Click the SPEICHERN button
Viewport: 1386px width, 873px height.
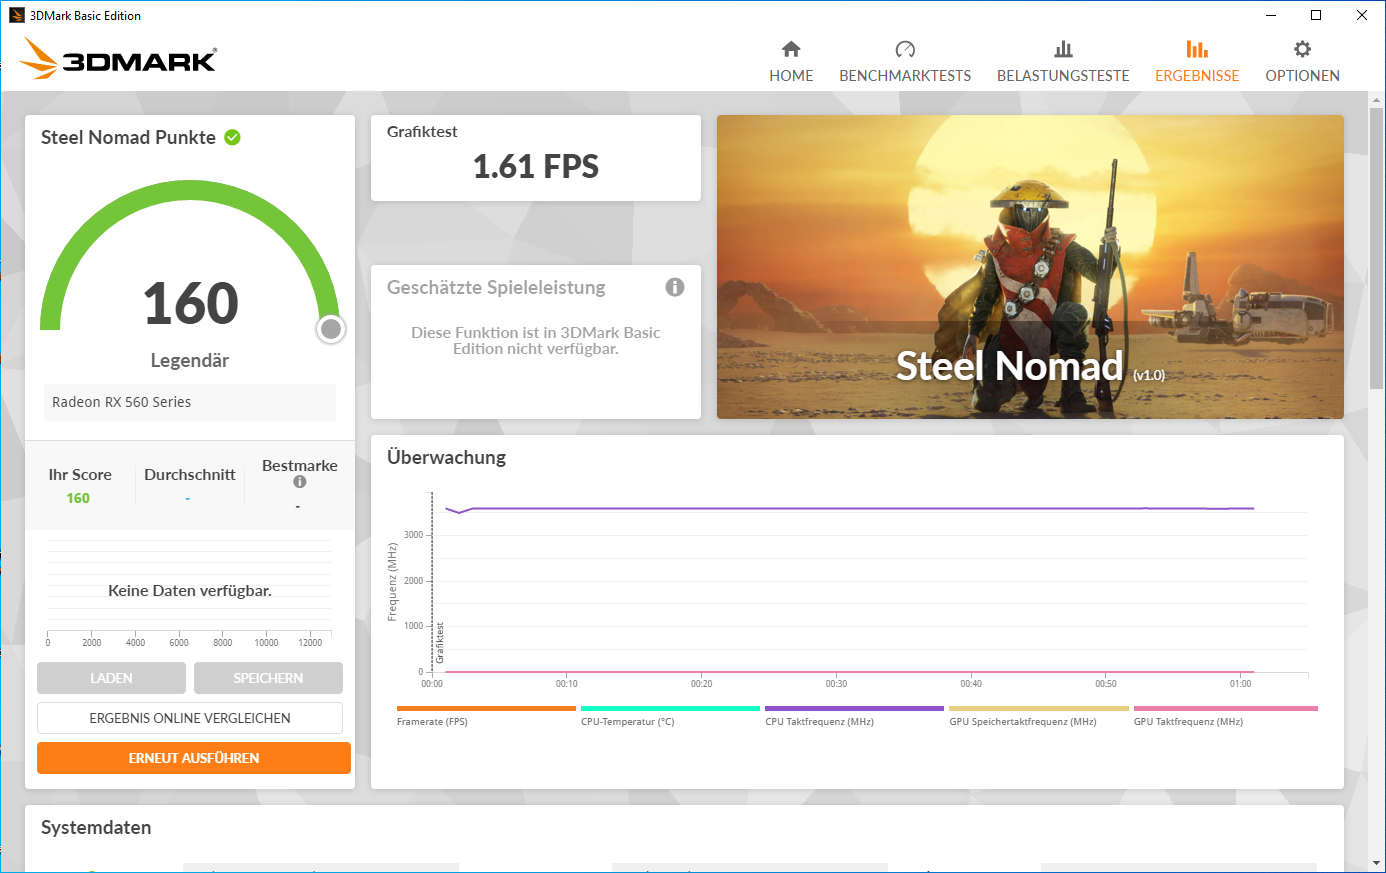[x=268, y=678]
